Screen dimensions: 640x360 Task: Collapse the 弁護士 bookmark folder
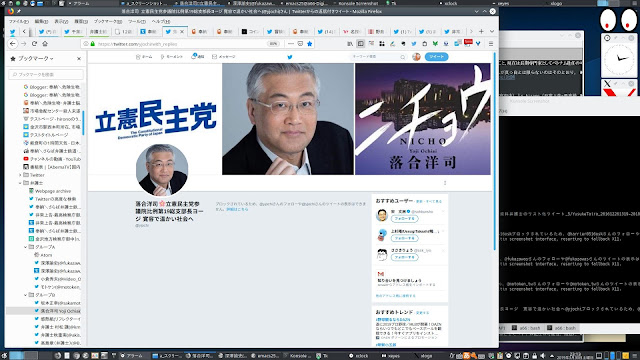click(20, 183)
